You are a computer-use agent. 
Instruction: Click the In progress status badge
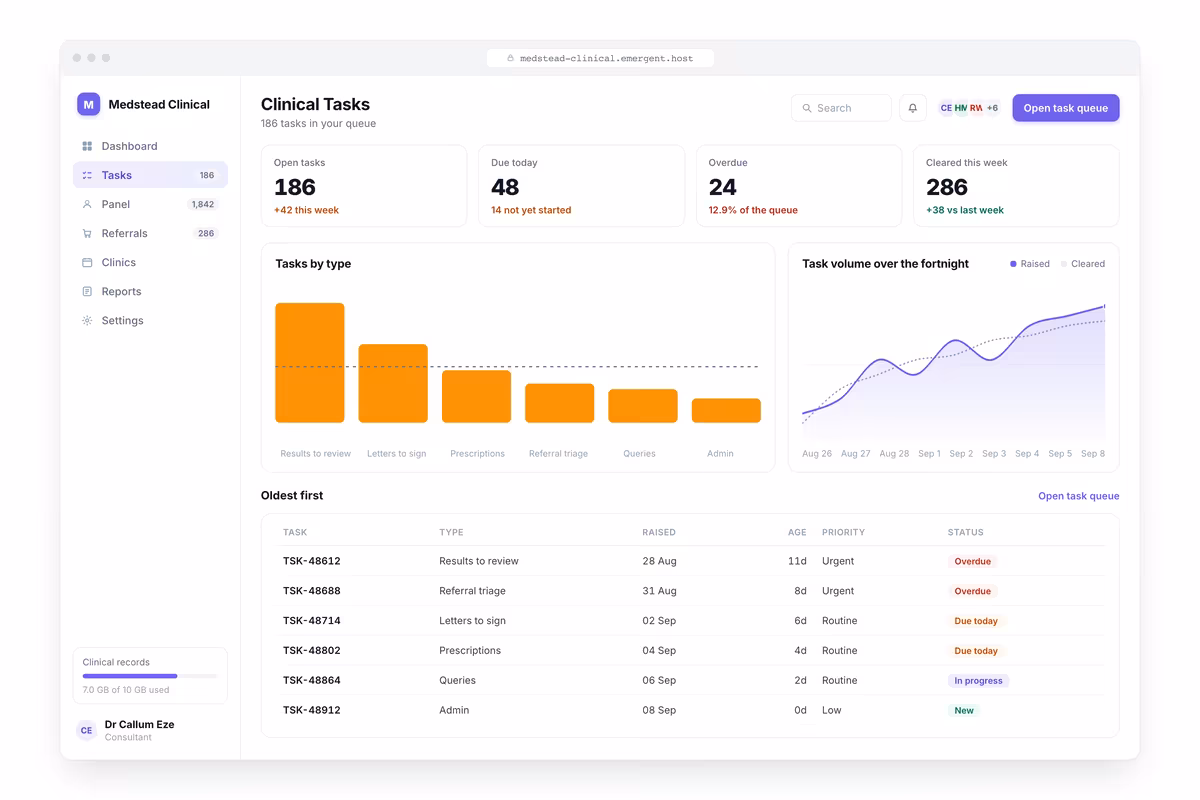pos(978,681)
